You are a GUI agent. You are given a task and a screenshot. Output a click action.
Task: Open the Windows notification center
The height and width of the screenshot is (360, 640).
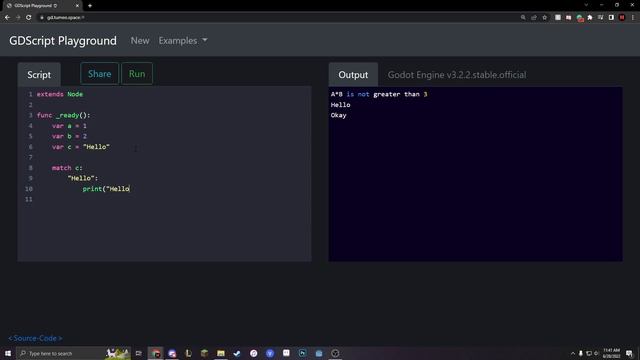629,353
